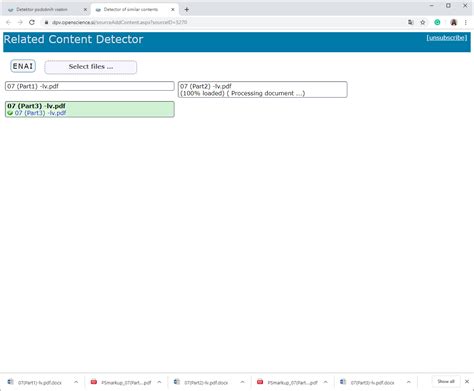
Task: Open the second PSmarkup_07 pdf download
Action: 292,382
